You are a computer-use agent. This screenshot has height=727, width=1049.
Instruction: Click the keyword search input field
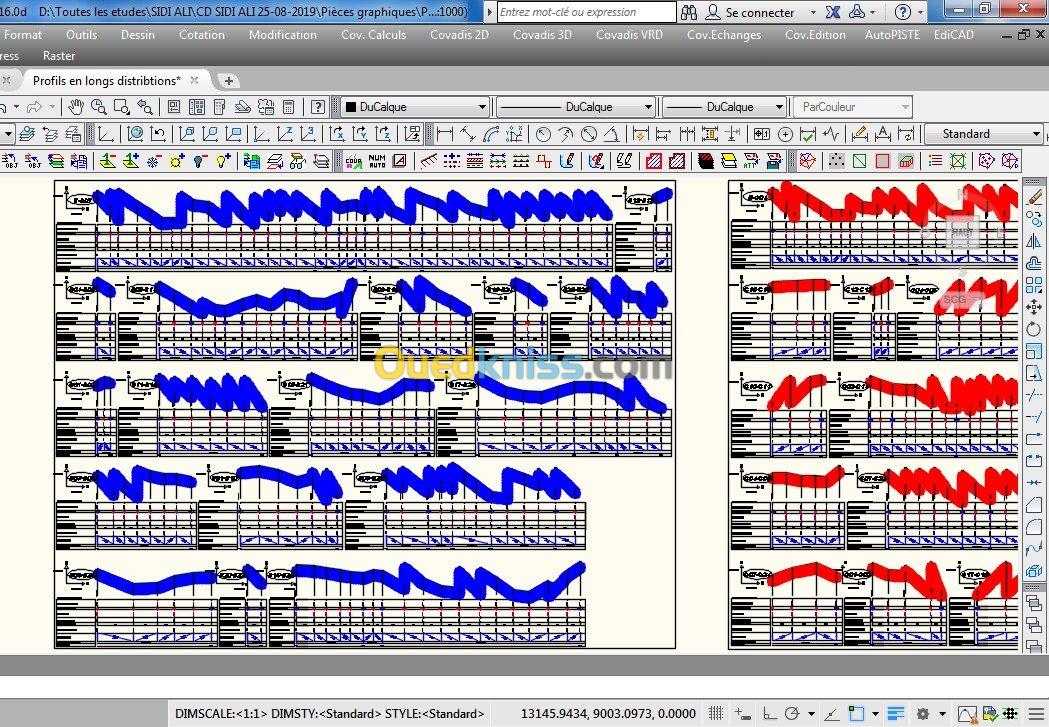click(586, 12)
